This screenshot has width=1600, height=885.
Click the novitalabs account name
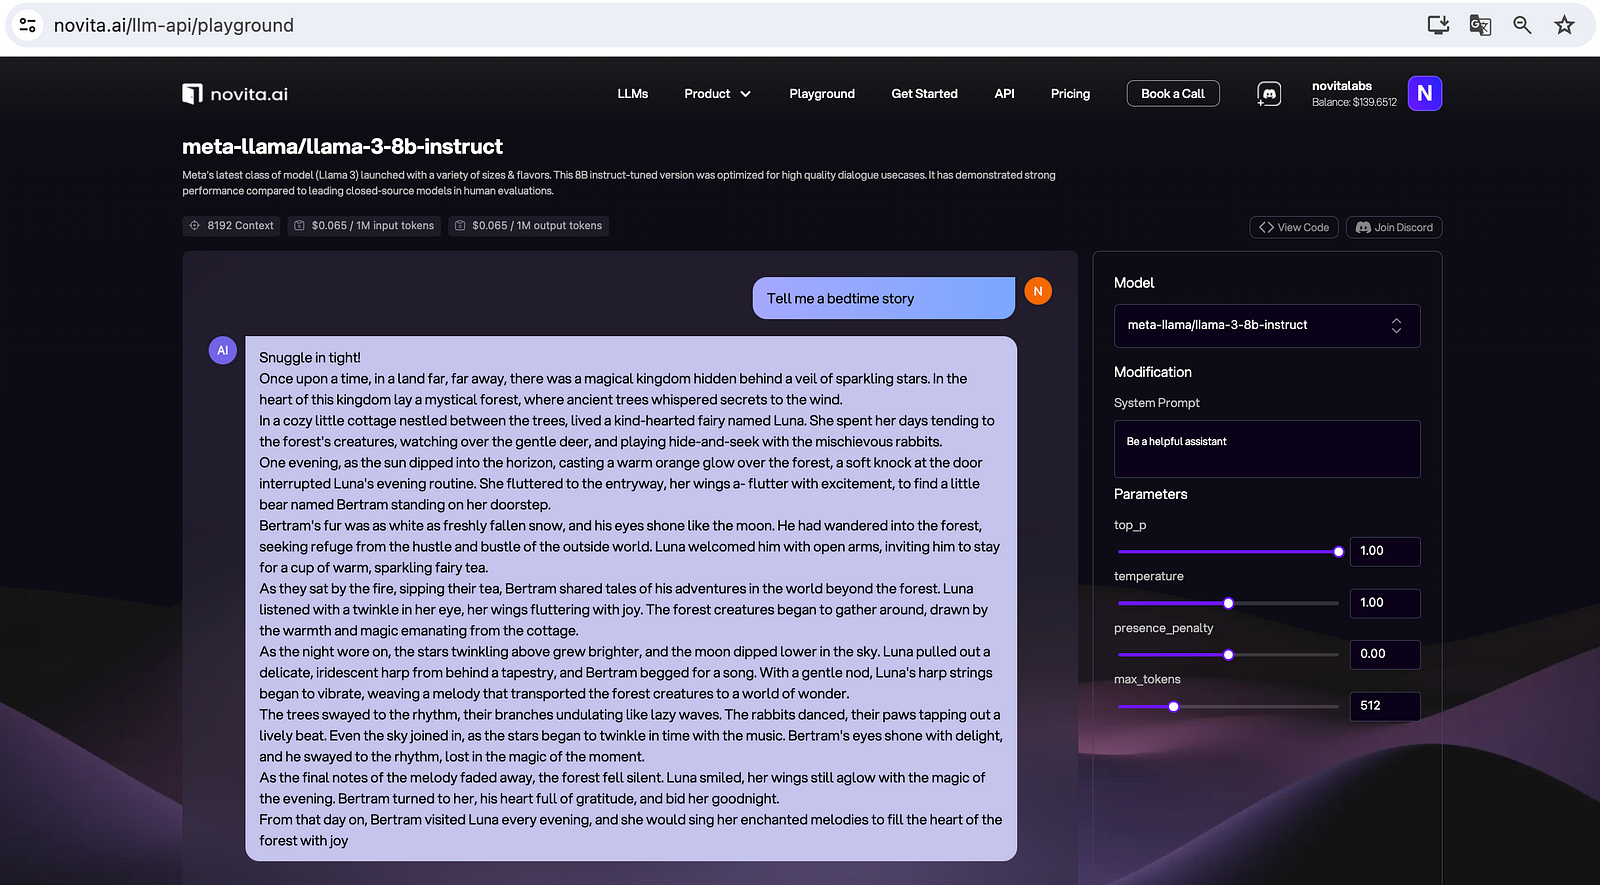pyautogui.click(x=1342, y=86)
